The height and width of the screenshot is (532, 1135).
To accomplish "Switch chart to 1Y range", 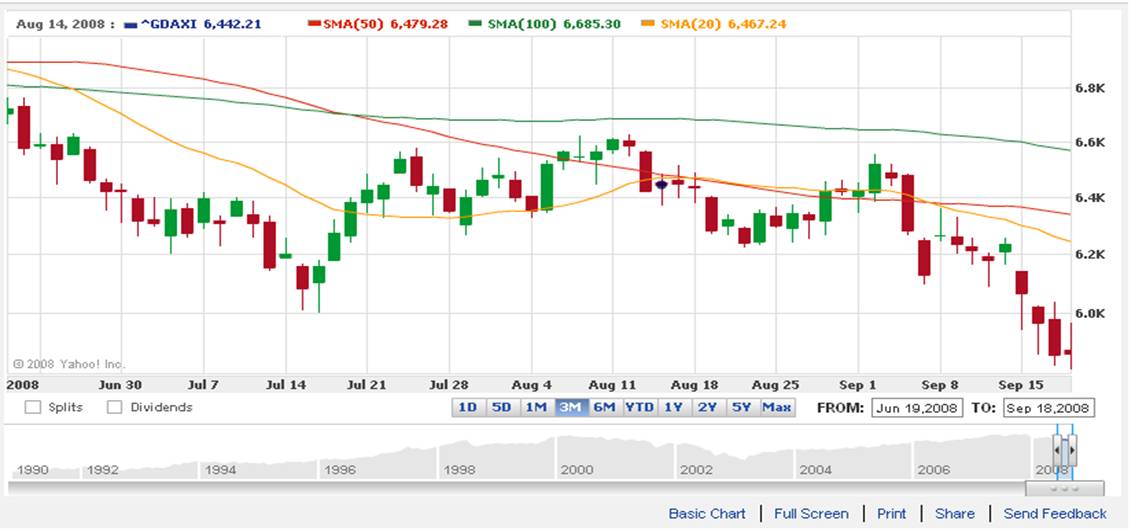I will tap(674, 407).
